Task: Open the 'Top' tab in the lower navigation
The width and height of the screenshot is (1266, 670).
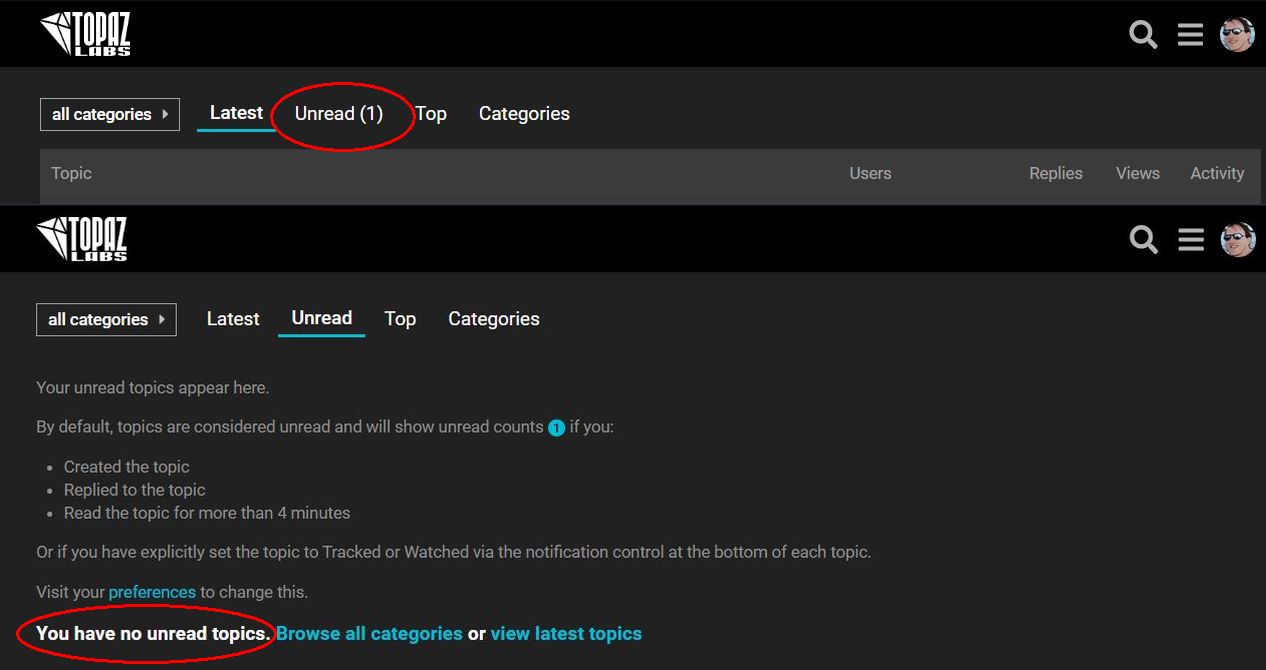Action: tap(400, 319)
